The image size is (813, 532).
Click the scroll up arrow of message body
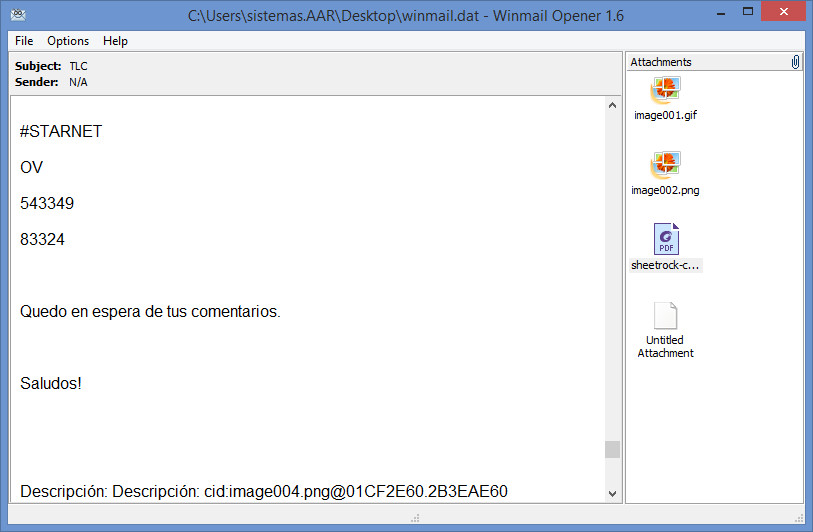(x=612, y=105)
